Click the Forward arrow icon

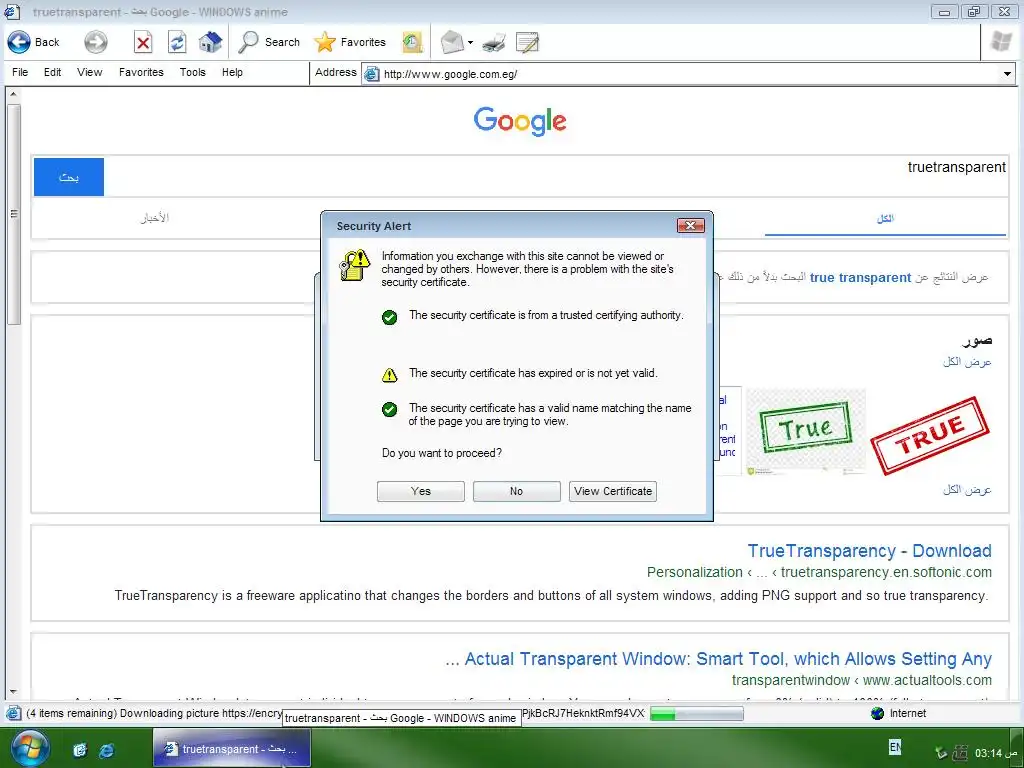(x=95, y=42)
